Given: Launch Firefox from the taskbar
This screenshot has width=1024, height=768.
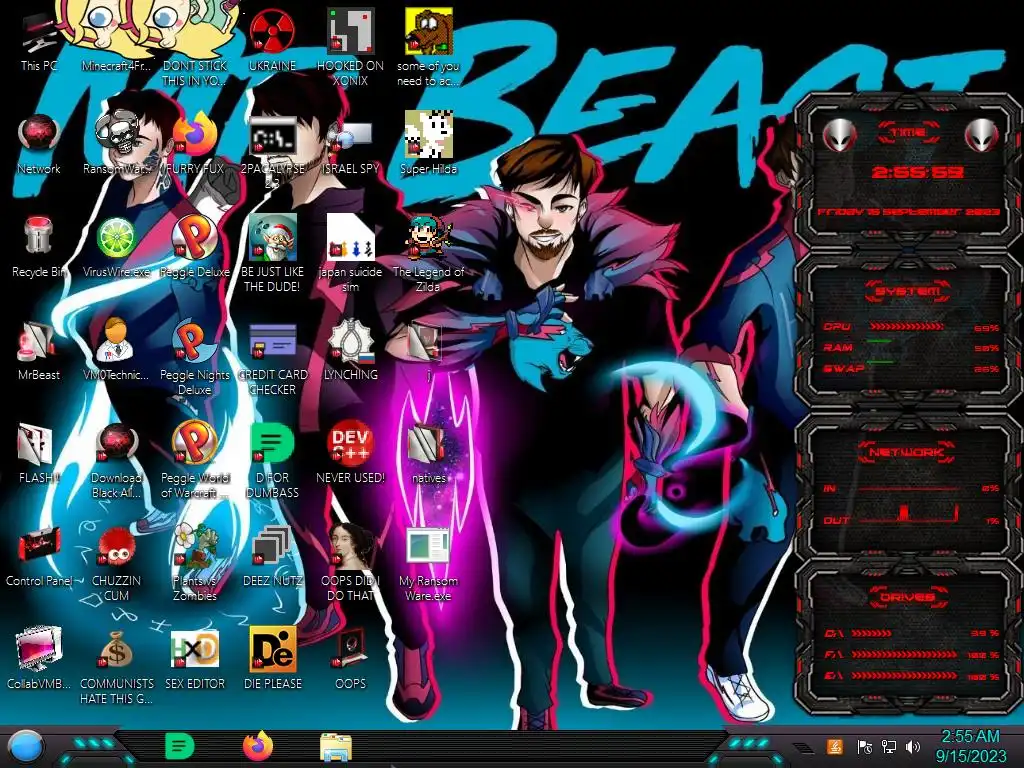Looking at the screenshot, I should point(258,746).
